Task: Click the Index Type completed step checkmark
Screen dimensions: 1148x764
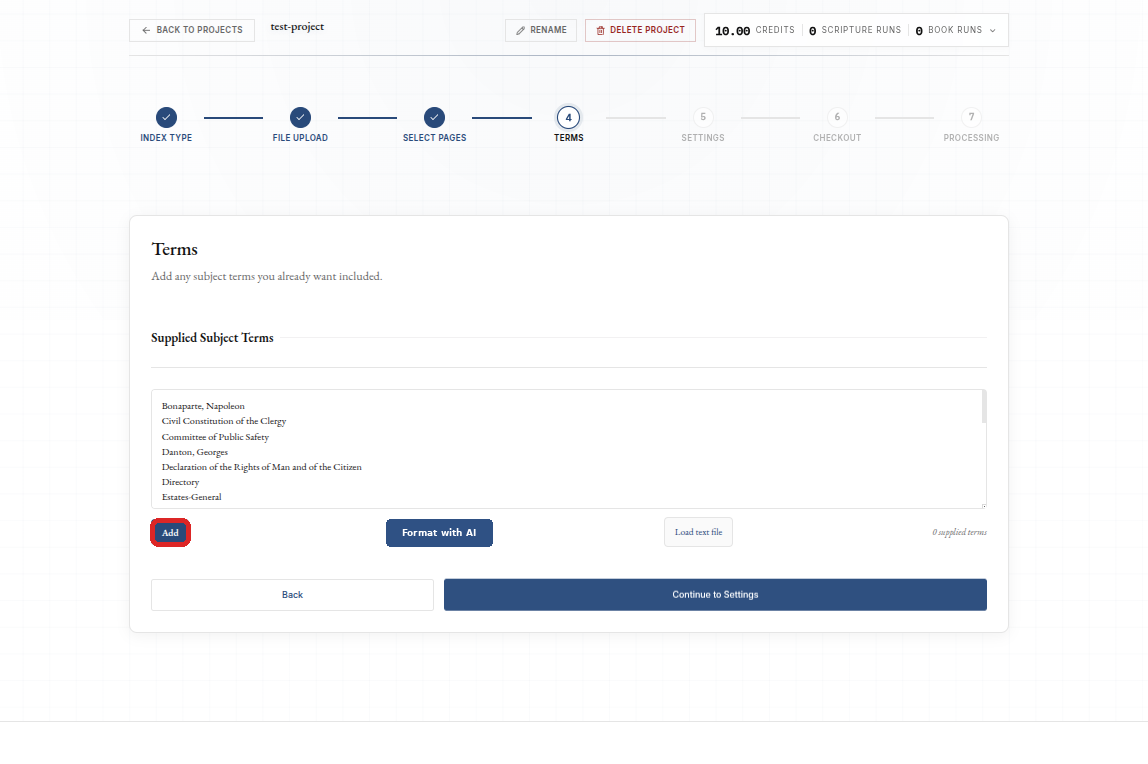Action: [x=166, y=117]
